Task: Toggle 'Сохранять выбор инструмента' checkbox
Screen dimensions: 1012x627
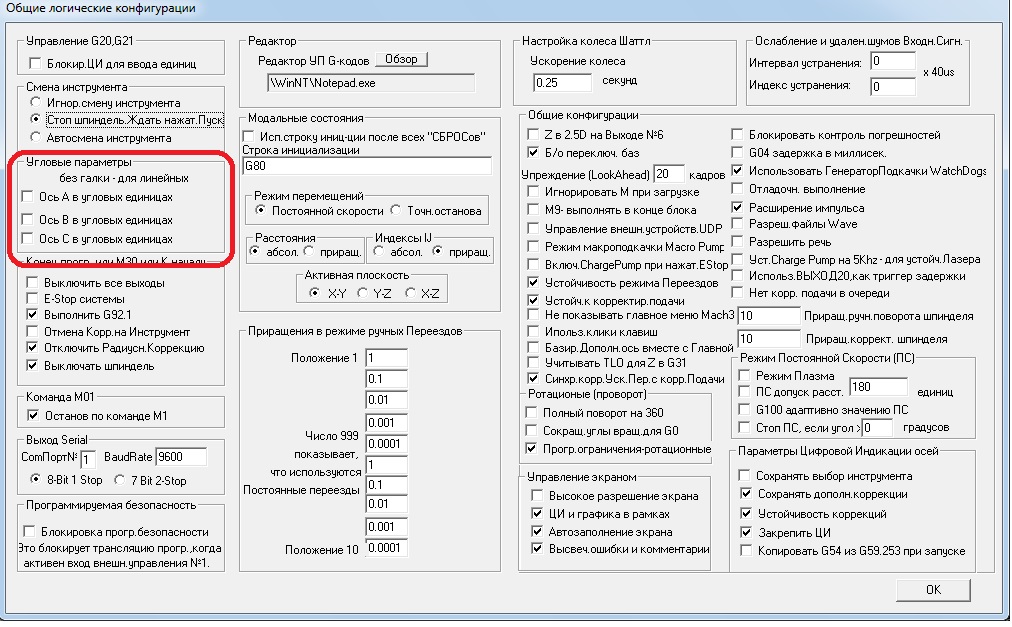Action: (x=745, y=475)
